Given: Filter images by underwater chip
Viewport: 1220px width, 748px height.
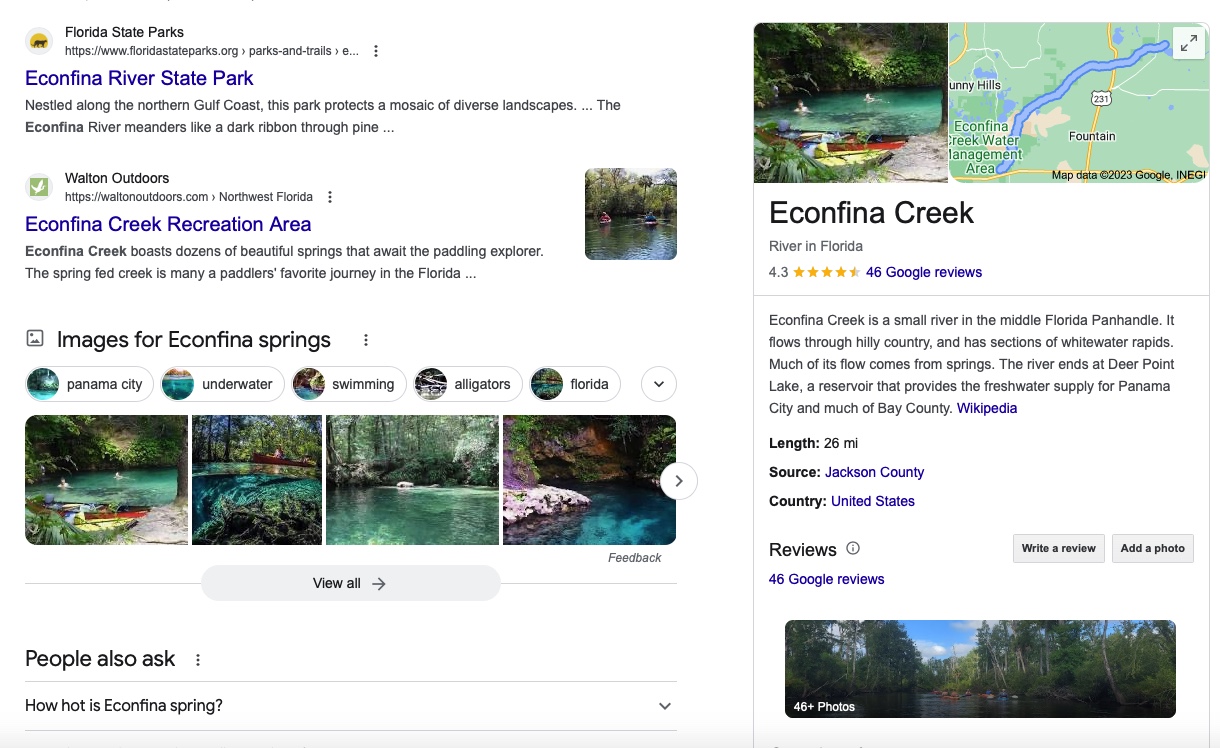Looking at the screenshot, I should (x=222, y=384).
